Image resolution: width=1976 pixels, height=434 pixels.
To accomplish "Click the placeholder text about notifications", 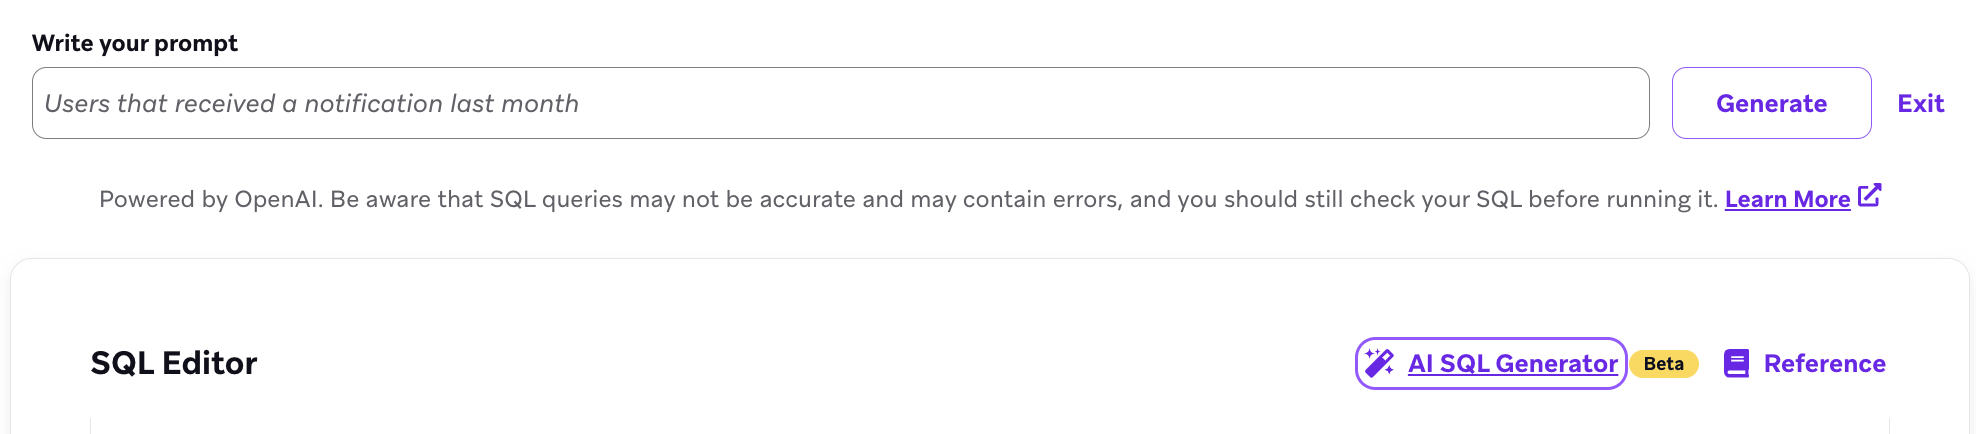I will click(312, 104).
